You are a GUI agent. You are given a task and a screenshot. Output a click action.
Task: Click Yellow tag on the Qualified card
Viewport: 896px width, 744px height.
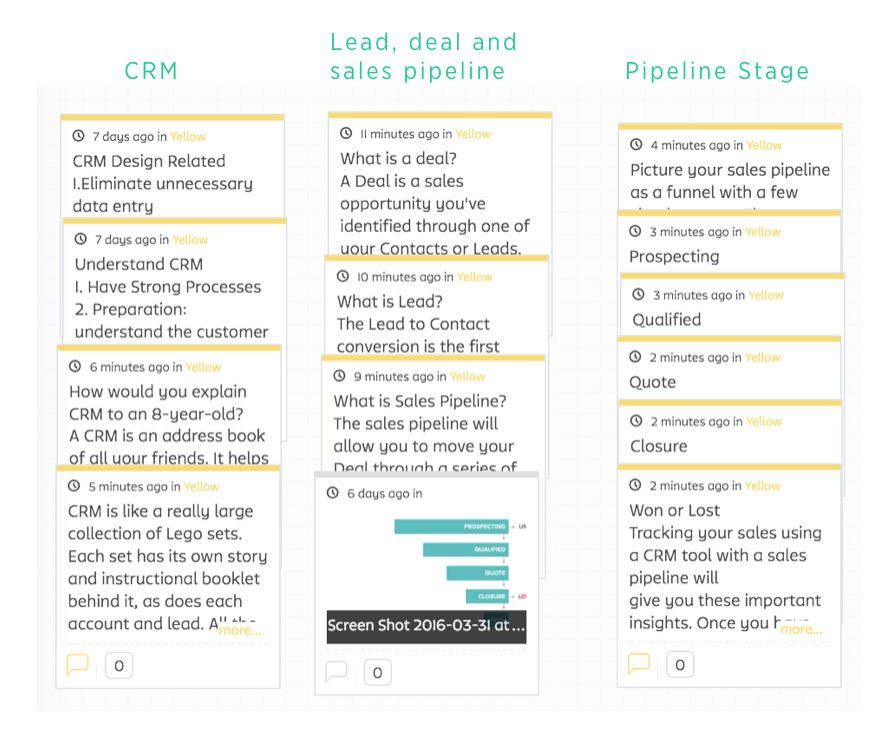tap(766, 295)
